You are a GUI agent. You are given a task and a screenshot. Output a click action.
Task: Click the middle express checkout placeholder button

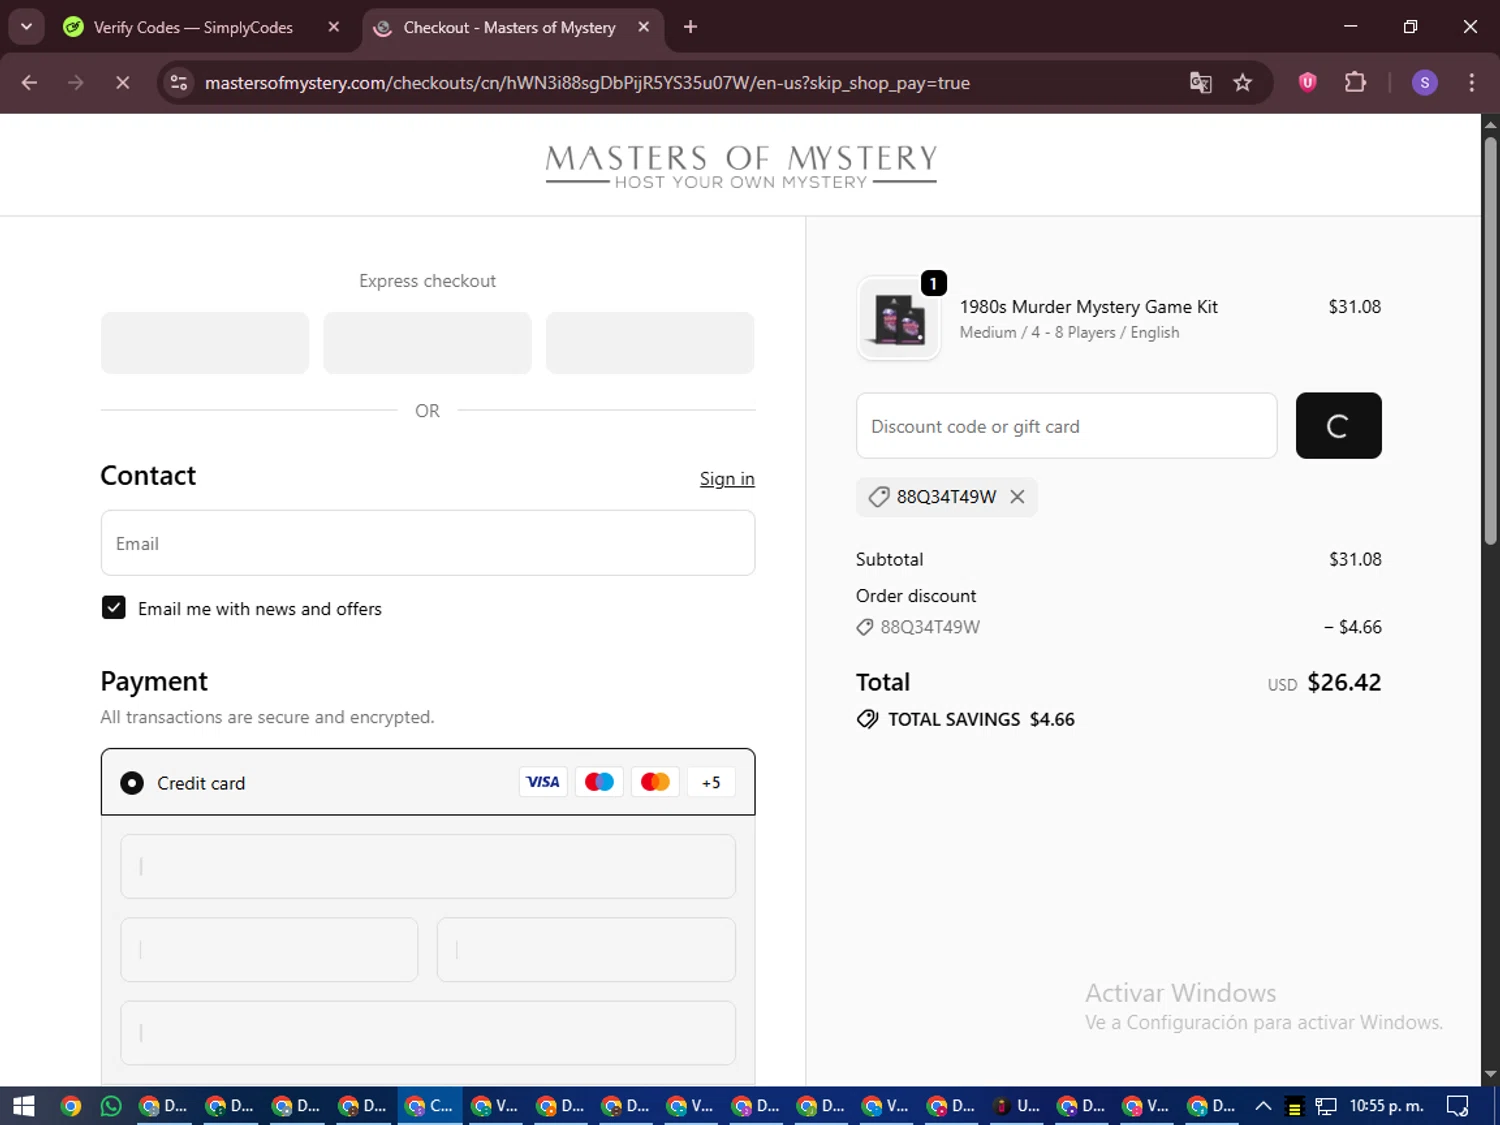pyautogui.click(x=427, y=343)
